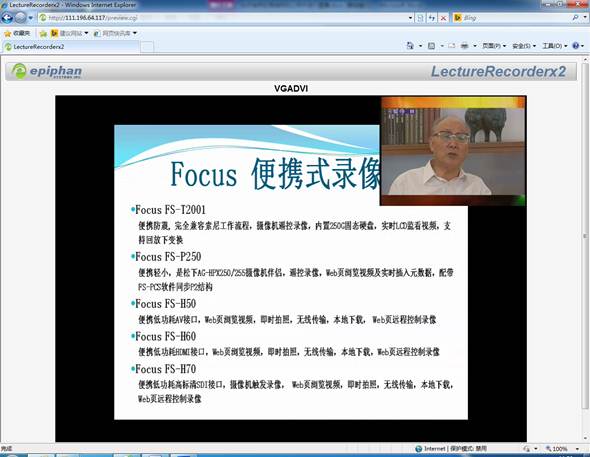This screenshot has height=457, width=590.
Task: Click the compatibility view icon
Action: pyautogui.click(x=420, y=18)
